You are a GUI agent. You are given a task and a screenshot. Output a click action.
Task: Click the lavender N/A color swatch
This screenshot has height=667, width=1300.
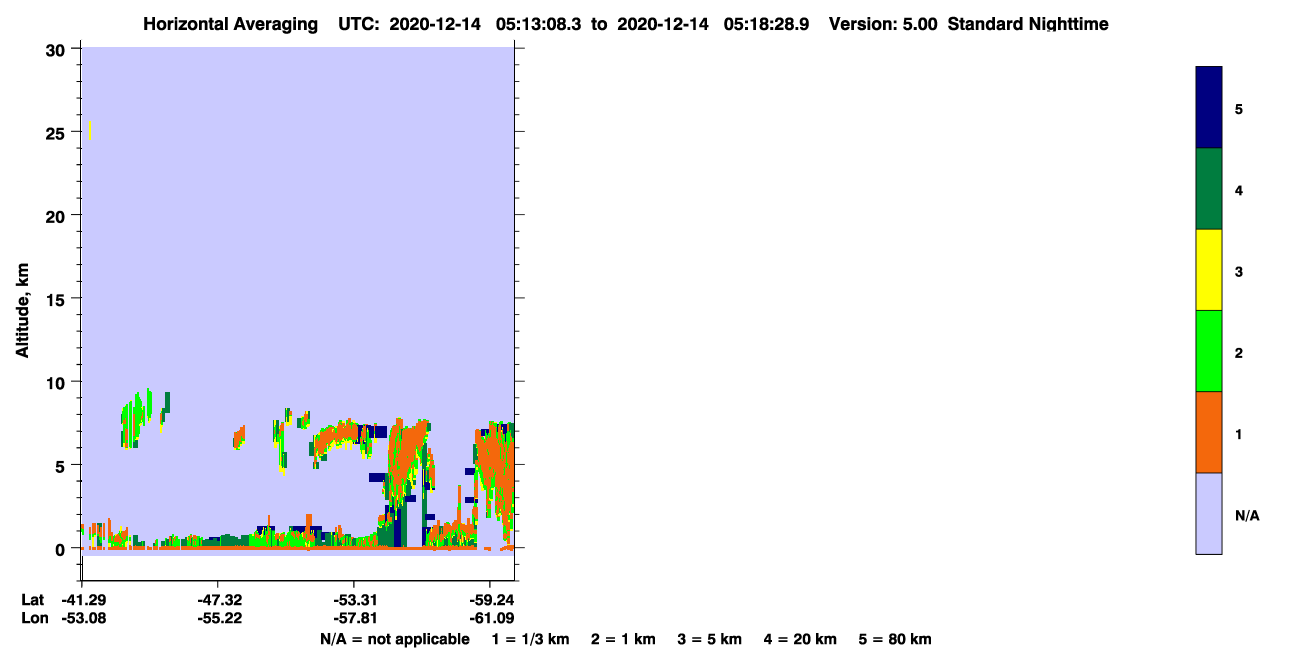[1208, 513]
